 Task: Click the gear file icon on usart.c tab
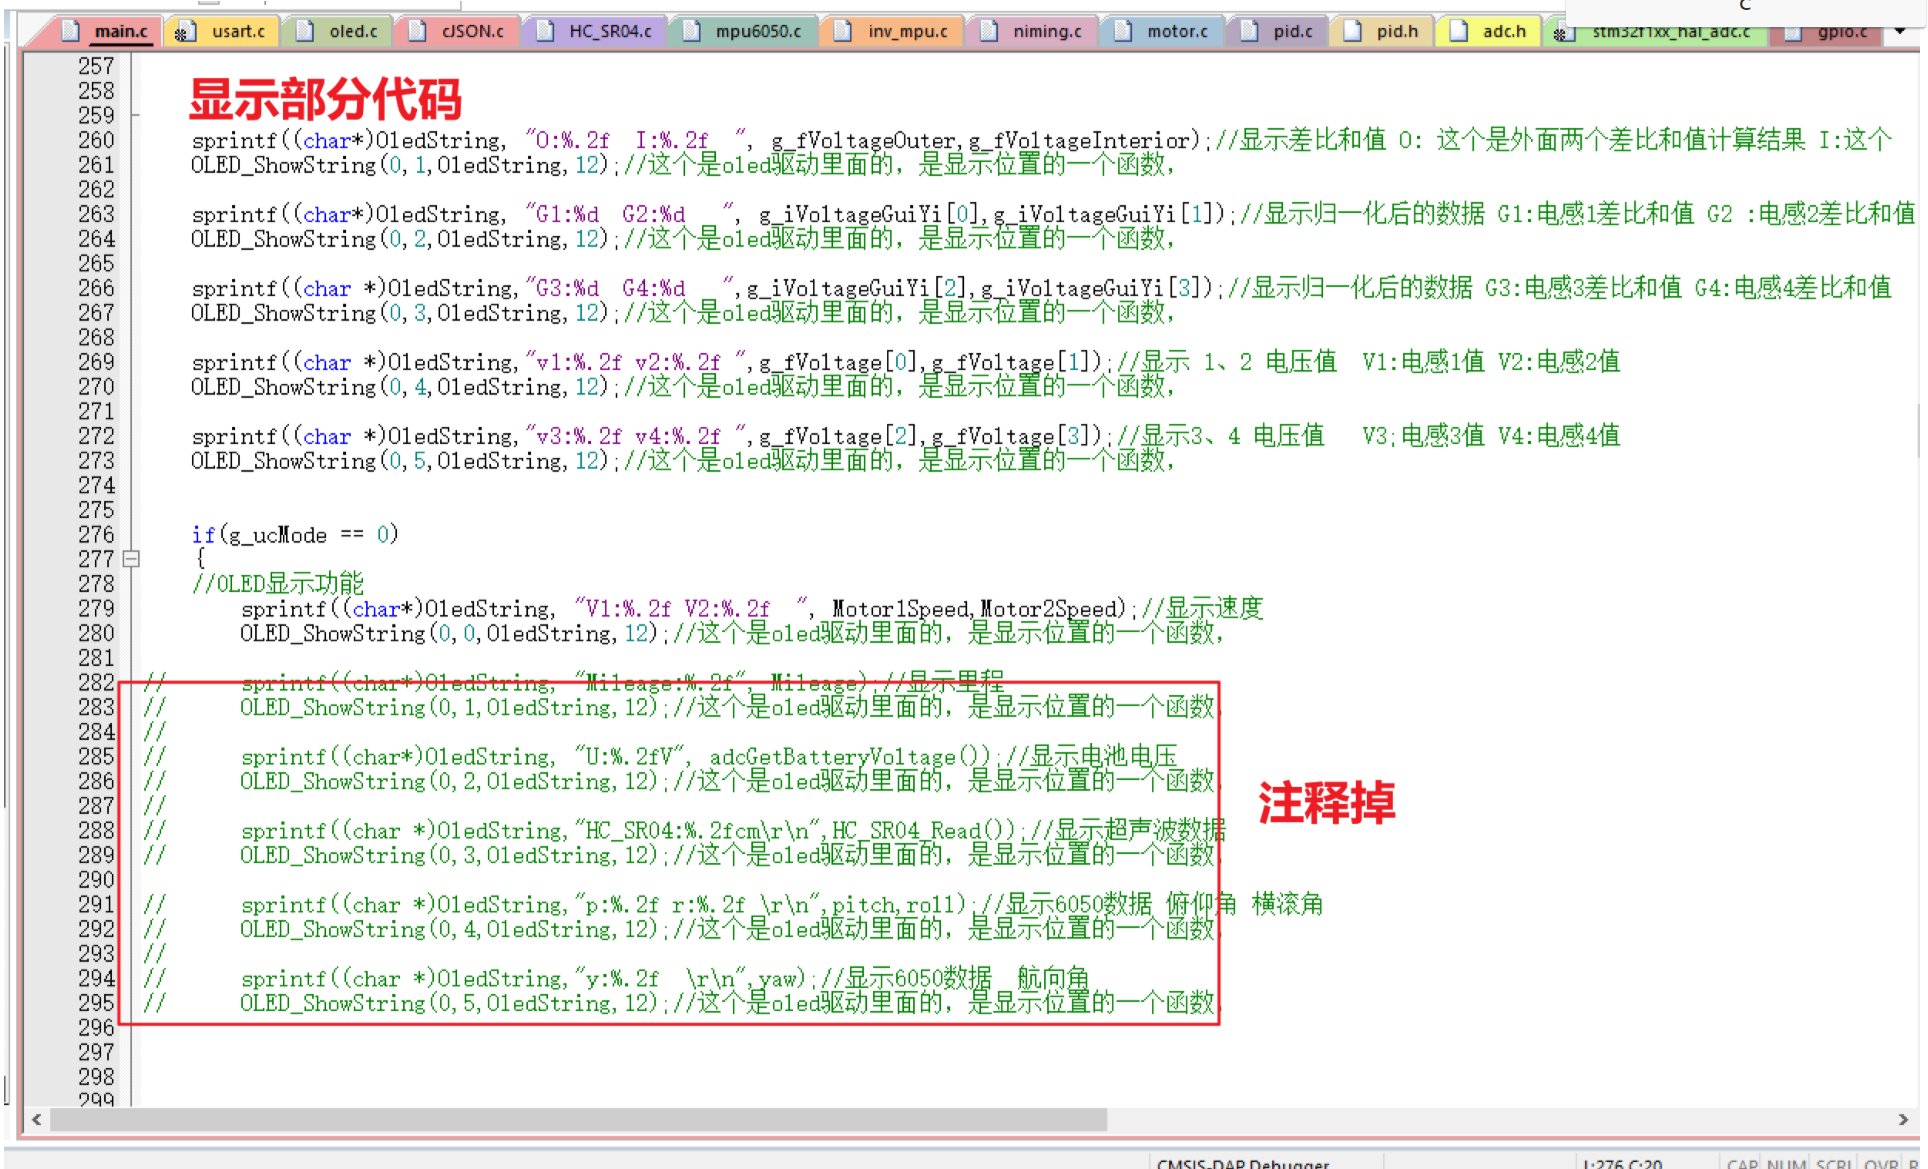[184, 32]
